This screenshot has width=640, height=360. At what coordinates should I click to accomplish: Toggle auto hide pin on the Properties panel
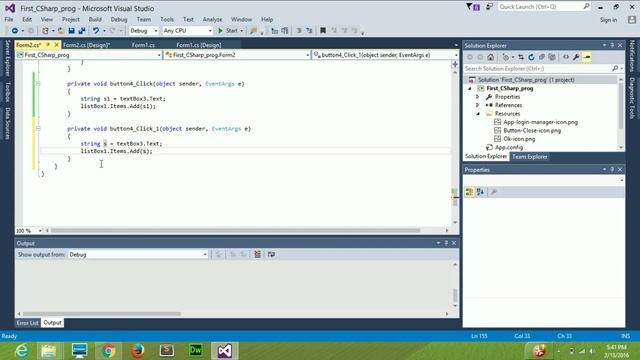tap(612, 169)
